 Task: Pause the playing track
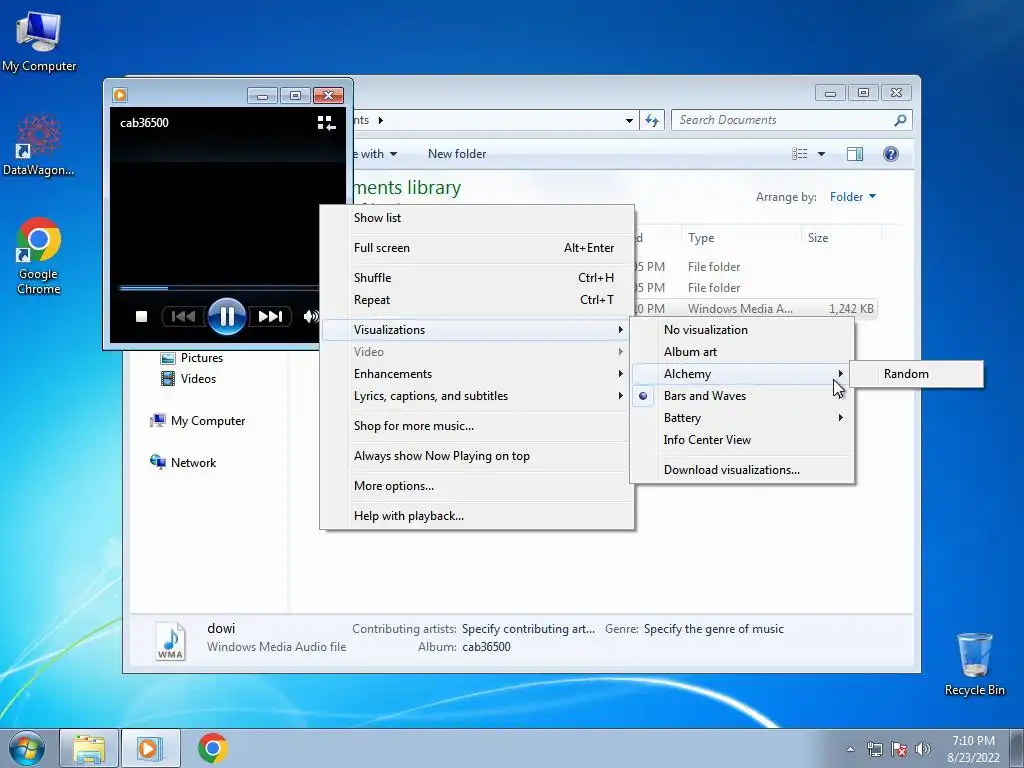point(227,317)
